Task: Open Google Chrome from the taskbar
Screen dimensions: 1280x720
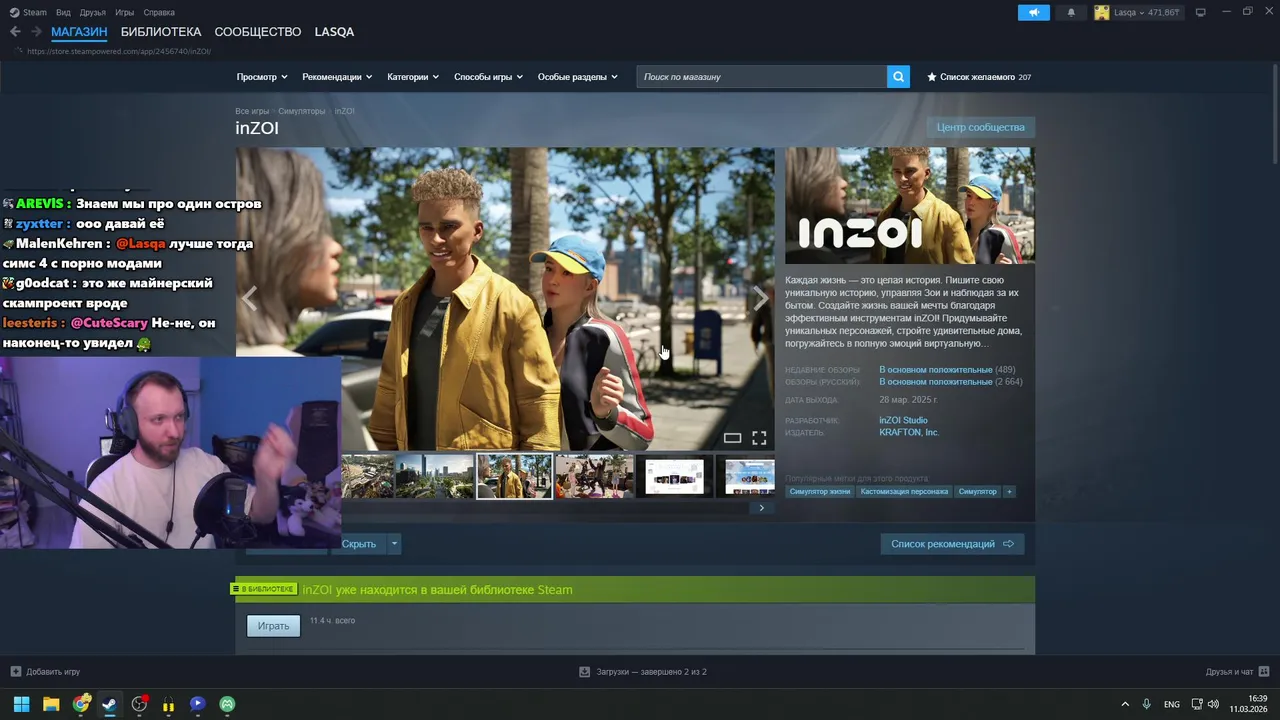Action: [x=81, y=704]
